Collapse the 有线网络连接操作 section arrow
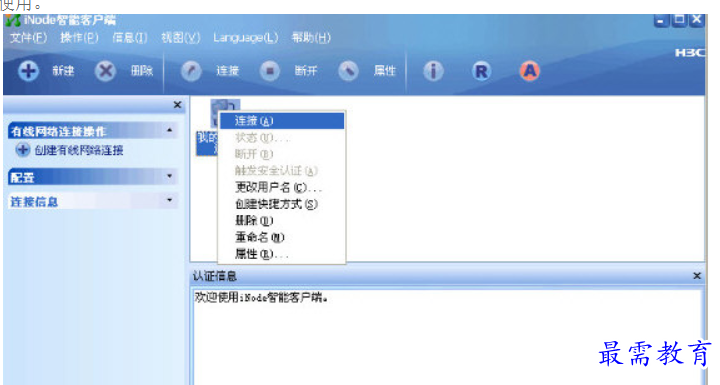This screenshot has height=385, width=720. pyautogui.click(x=169, y=130)
